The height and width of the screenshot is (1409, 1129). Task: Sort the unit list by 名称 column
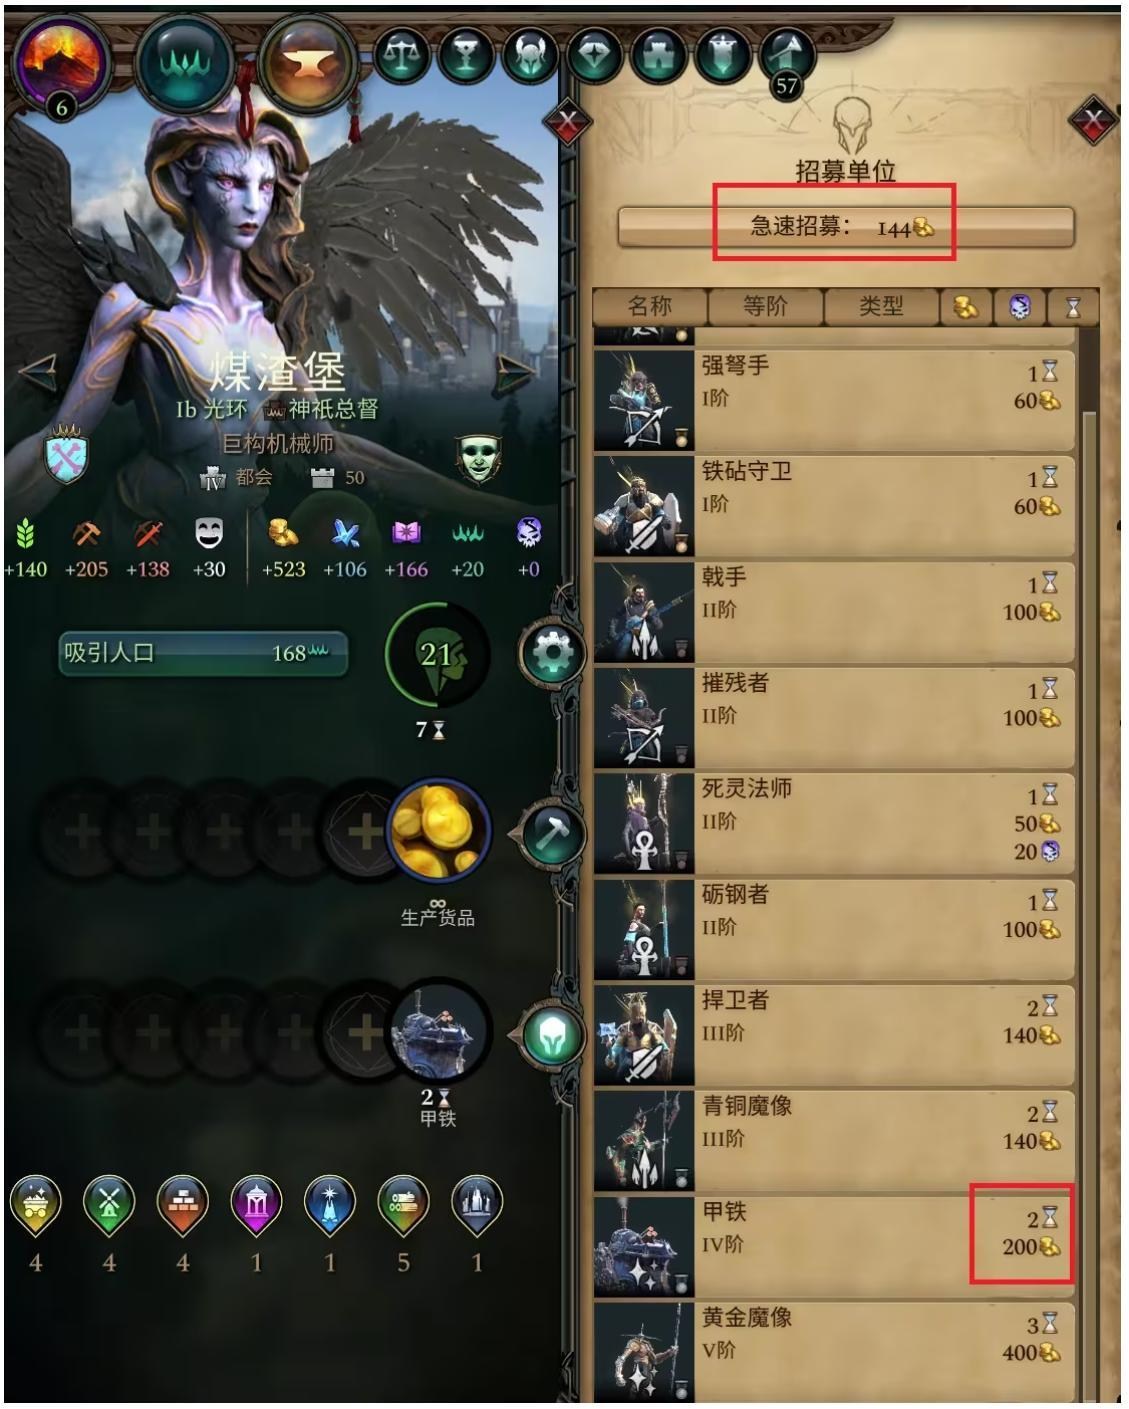click(650, 307)
